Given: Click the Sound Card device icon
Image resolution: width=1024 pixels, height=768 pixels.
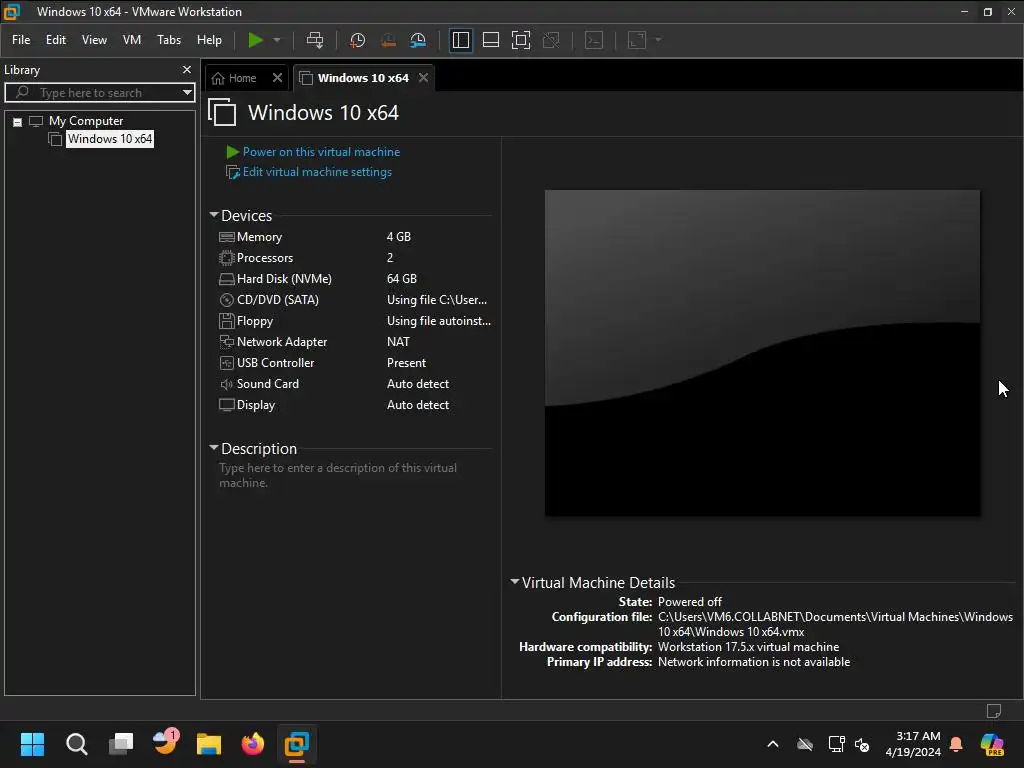Looking at the screenshot, I should coord(227,384).
